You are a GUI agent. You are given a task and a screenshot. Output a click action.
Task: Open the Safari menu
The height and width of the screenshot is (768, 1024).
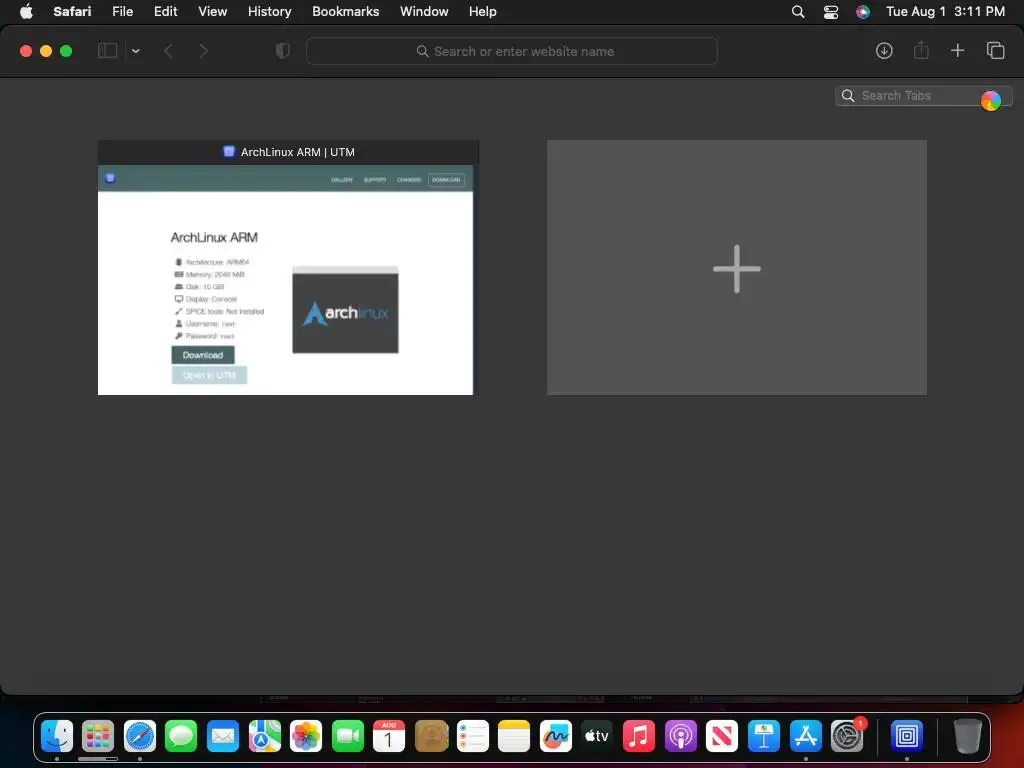click(x=72, y=12)
